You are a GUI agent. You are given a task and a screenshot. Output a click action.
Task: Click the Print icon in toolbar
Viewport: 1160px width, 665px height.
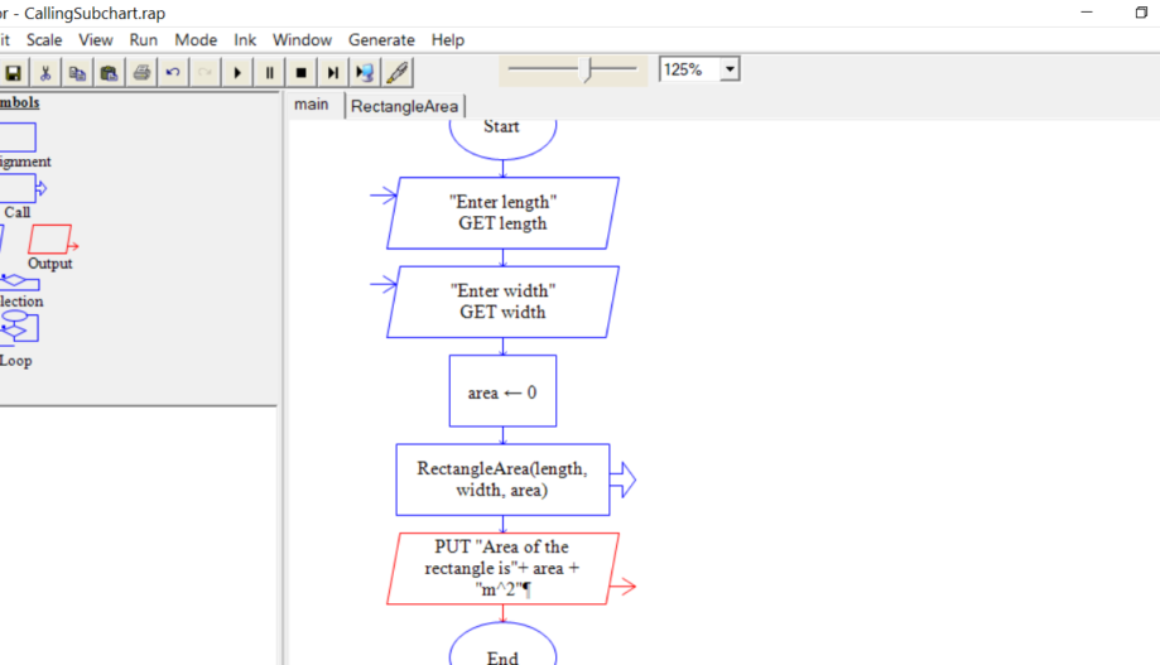(141, 73)
